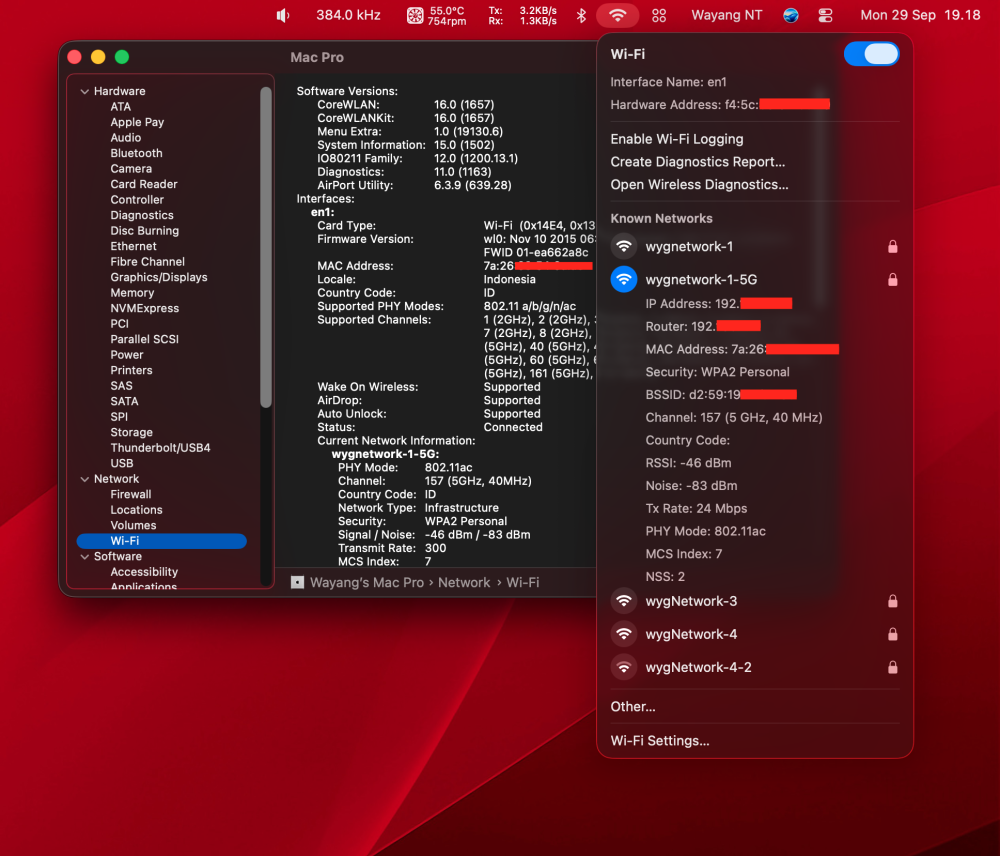
Task: Select ATA in the Hardware list
Action: [x=121, y=107]
